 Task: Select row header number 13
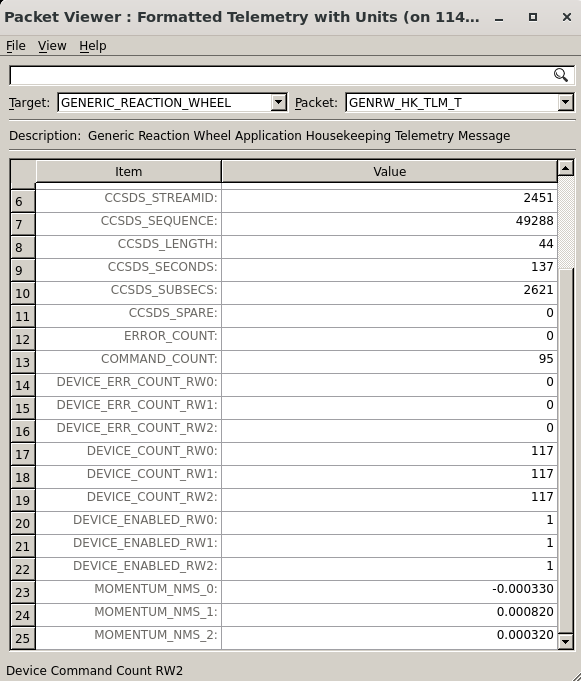(23, 362)
